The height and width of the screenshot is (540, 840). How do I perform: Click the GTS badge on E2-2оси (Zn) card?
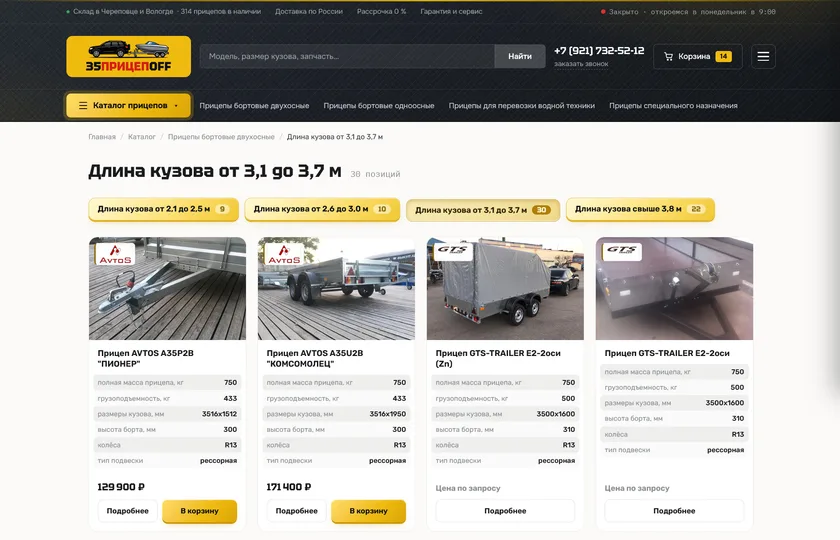tap(453, 251)
